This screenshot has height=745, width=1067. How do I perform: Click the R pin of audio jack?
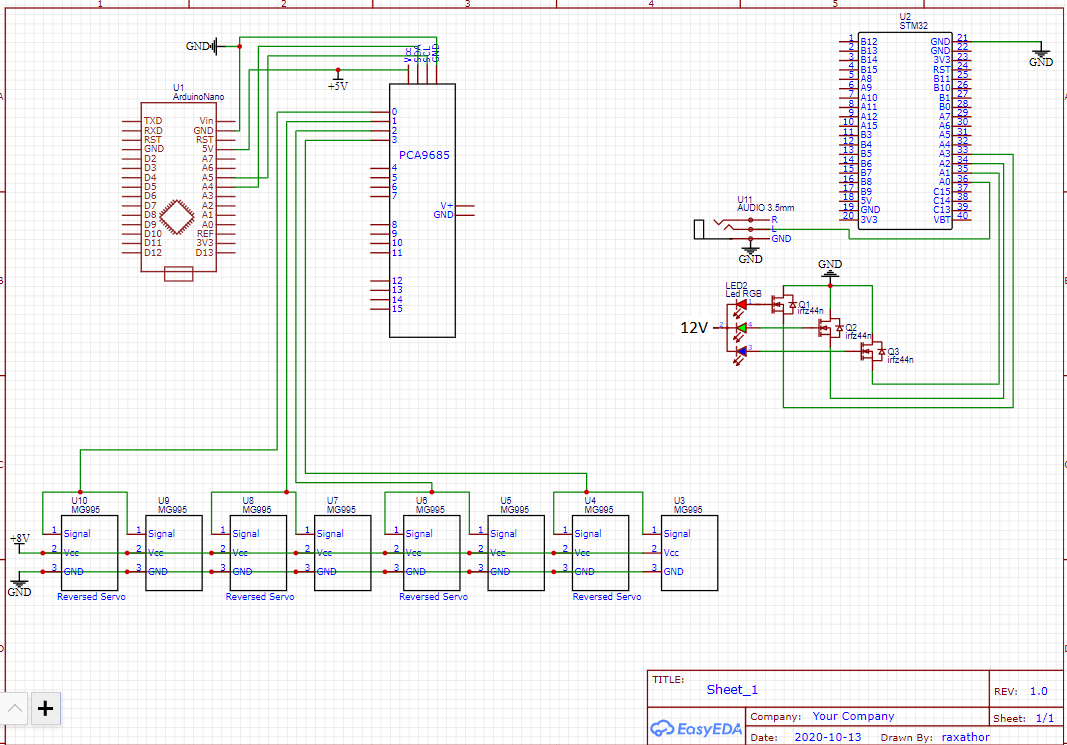[x=774, y=220]
